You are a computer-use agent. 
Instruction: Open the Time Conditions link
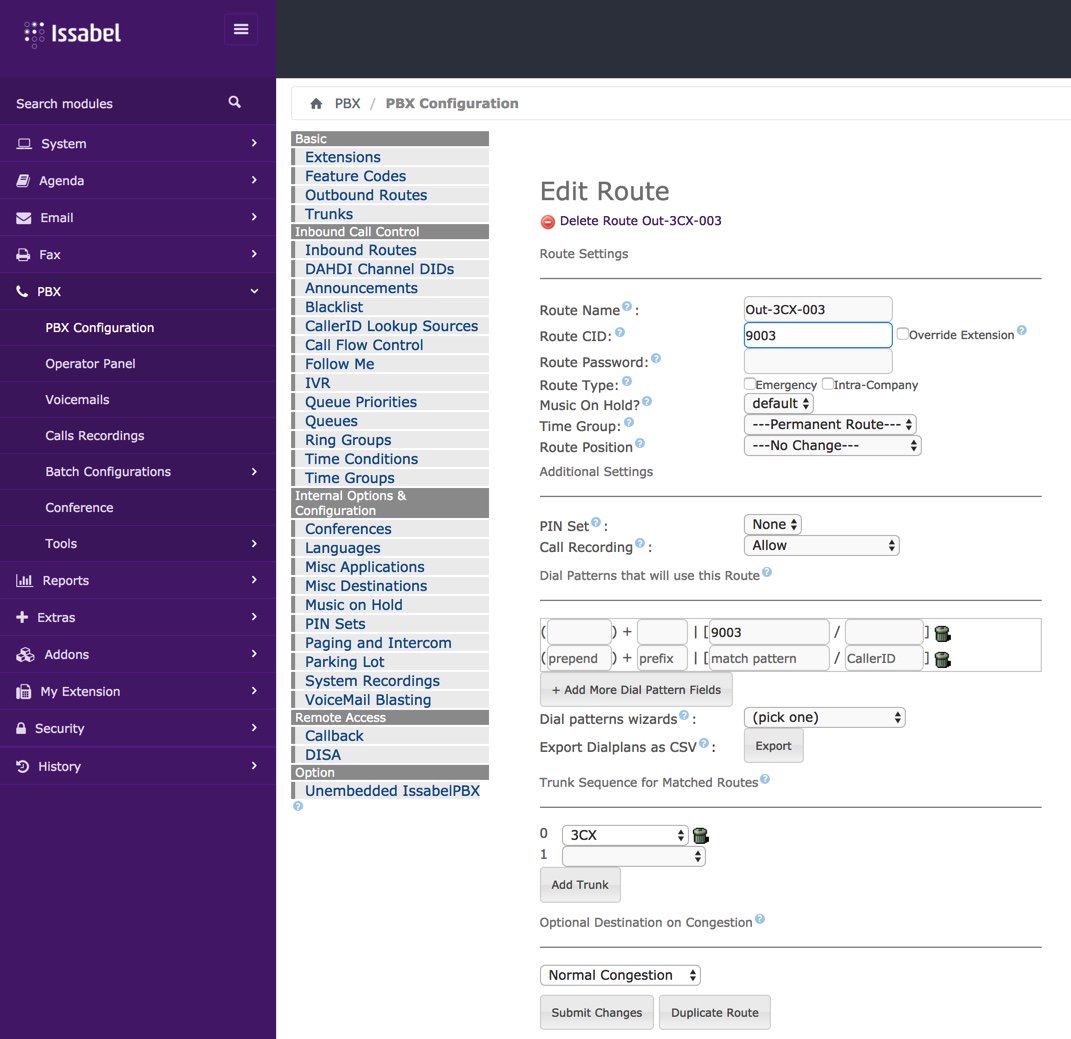point(361,460)
